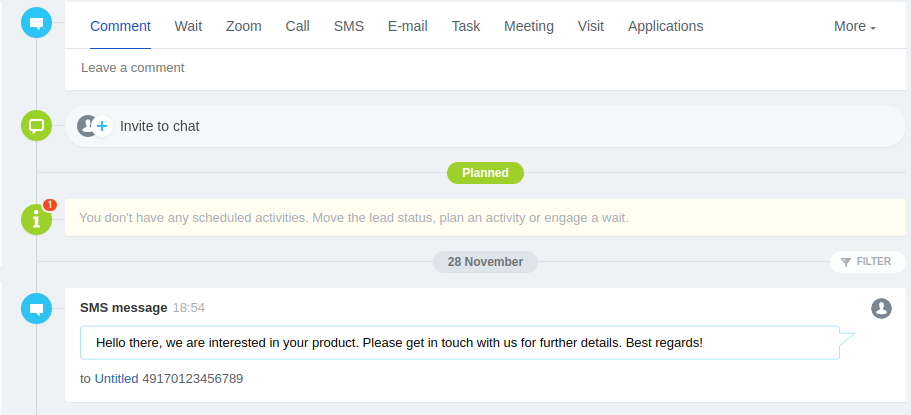Click the blue SMS message timeline icon

pos(36,309)
